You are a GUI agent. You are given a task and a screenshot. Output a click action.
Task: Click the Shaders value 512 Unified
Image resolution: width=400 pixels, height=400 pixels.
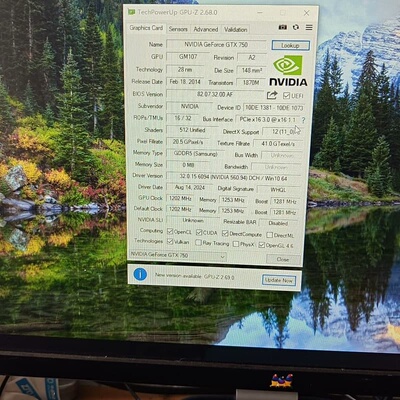click(192, 130)
